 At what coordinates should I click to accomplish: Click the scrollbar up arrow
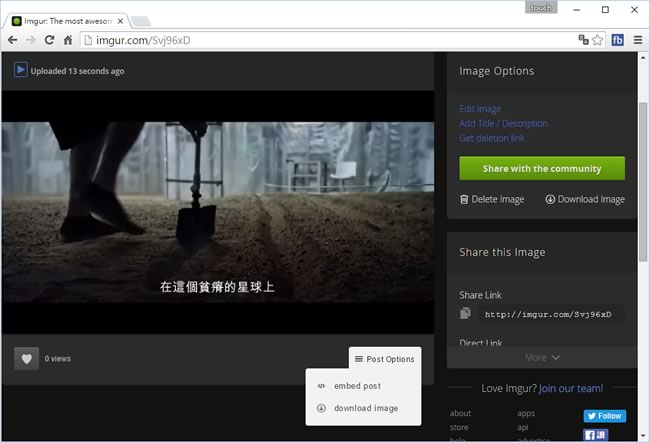pos(643,58)
